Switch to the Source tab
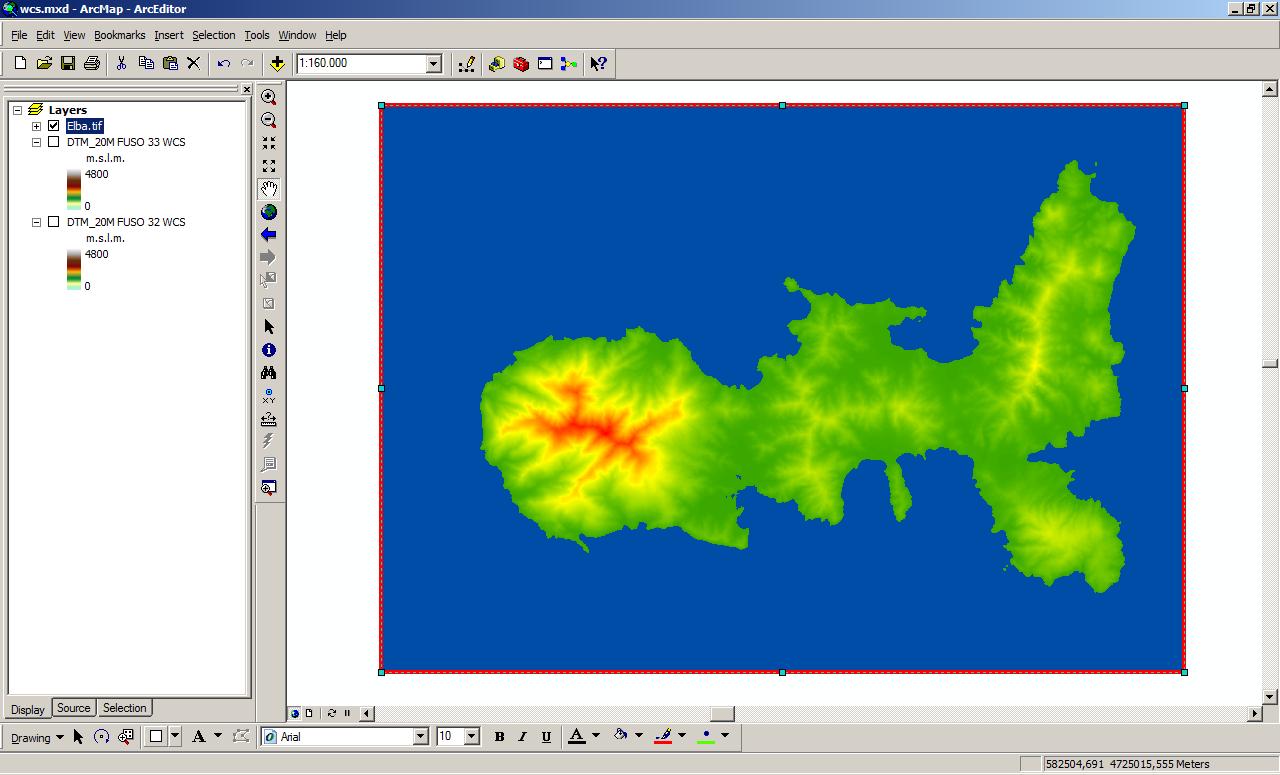This screenshot has width=1280, height=775. (73, 708)
